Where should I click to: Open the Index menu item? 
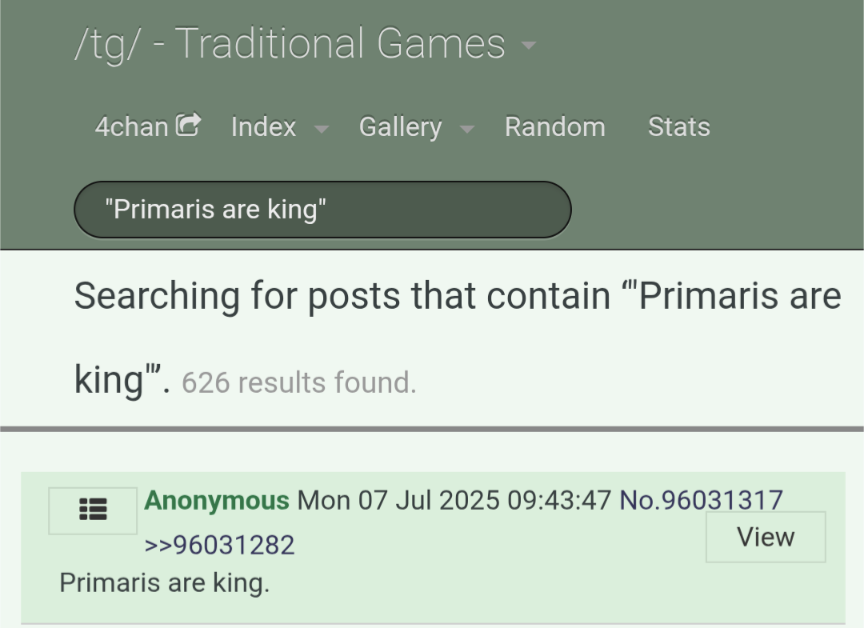pos(263,127)
